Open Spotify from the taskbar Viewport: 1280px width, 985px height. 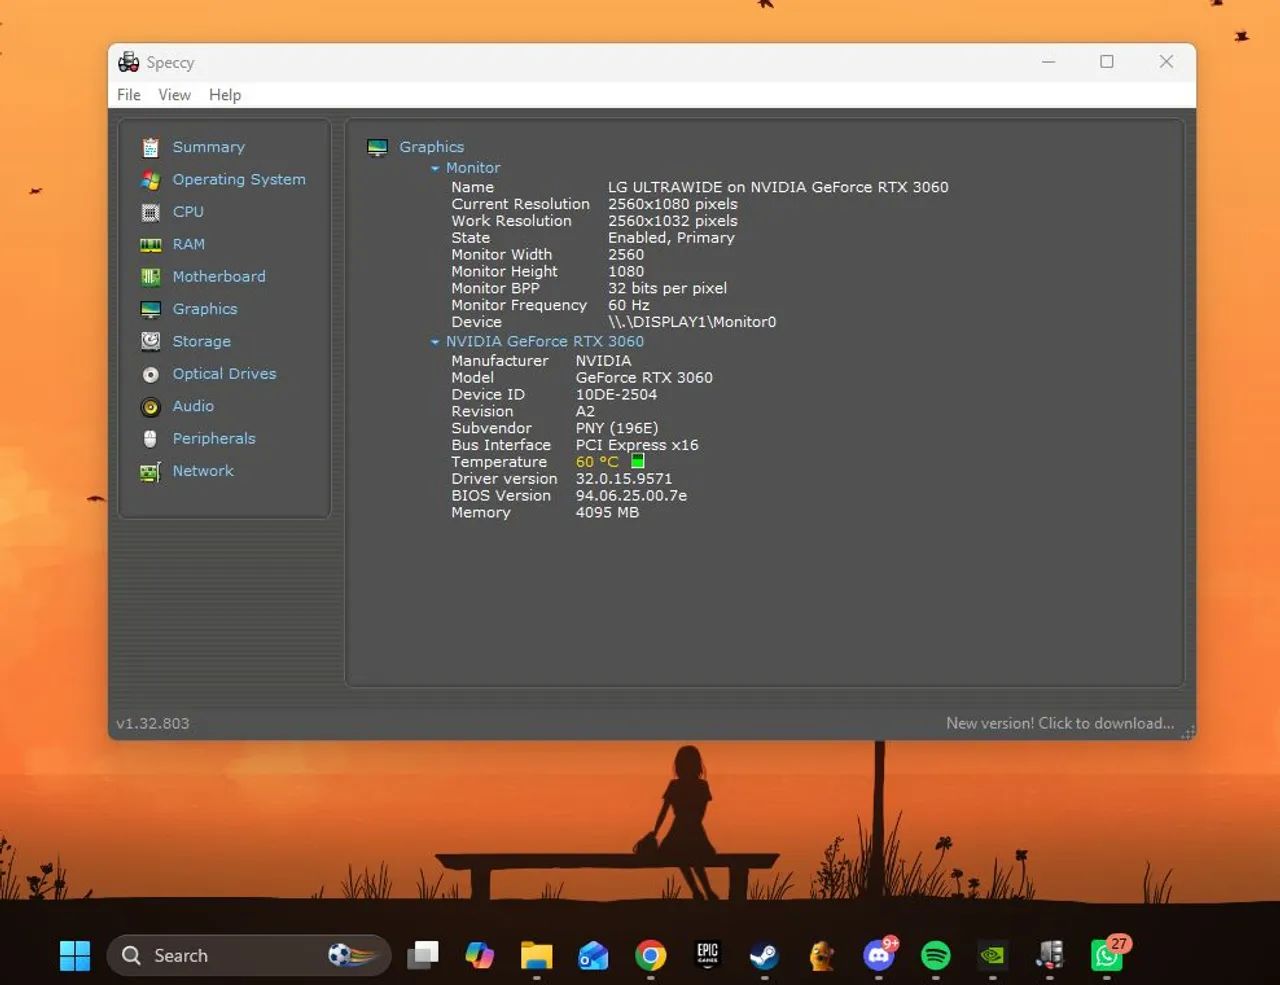pos(936,955)
